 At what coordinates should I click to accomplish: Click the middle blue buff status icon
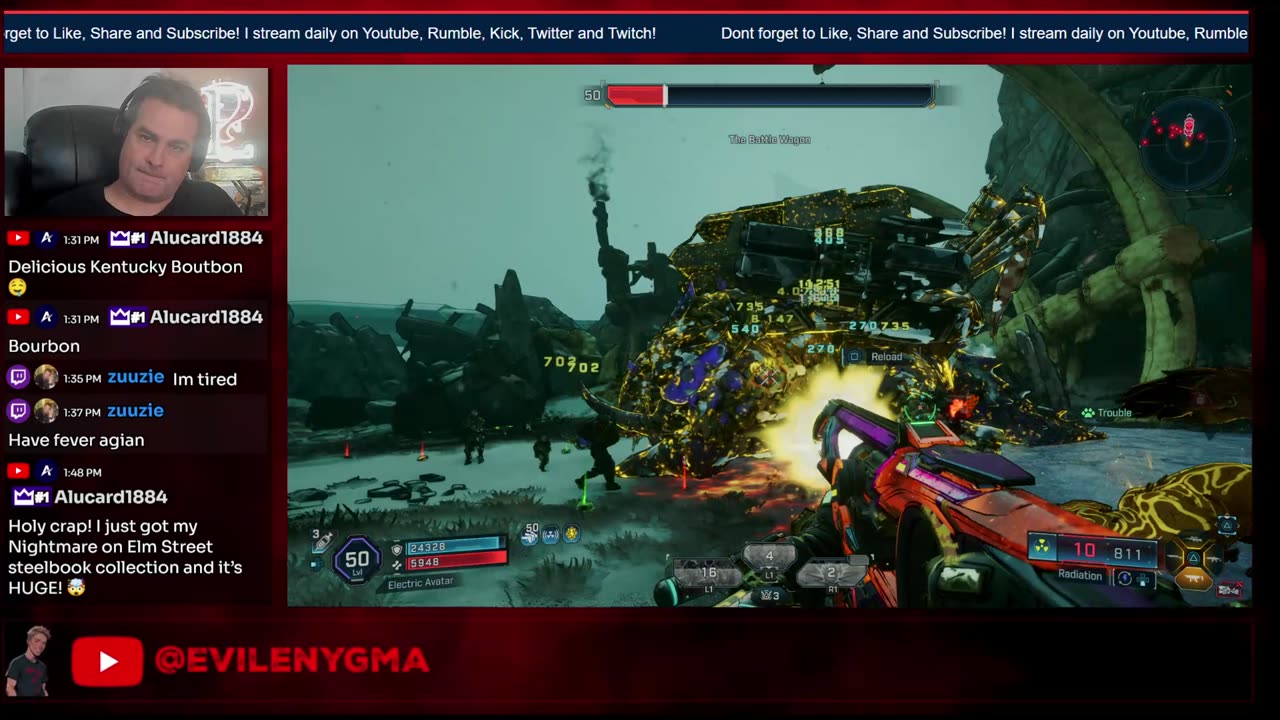point(551,535)
